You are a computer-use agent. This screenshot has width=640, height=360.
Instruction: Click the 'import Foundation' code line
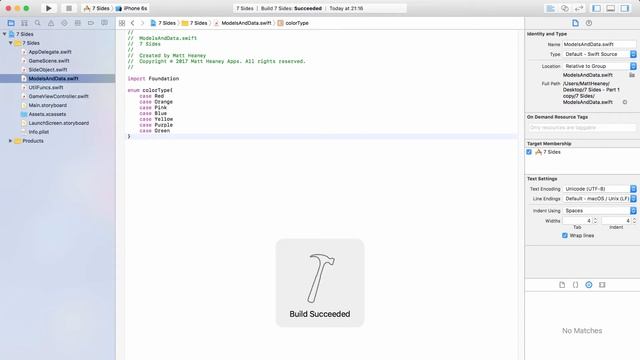pyautogui.click(x=153, y=78)
